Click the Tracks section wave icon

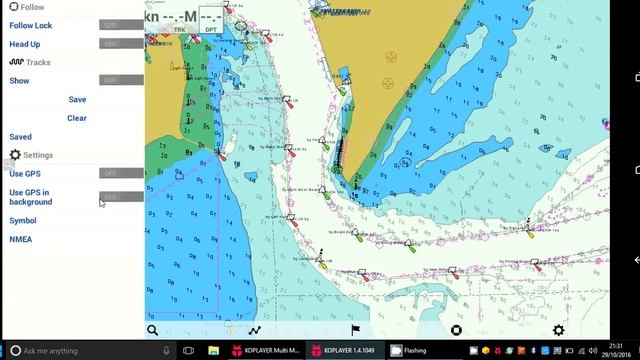point(16,62)
